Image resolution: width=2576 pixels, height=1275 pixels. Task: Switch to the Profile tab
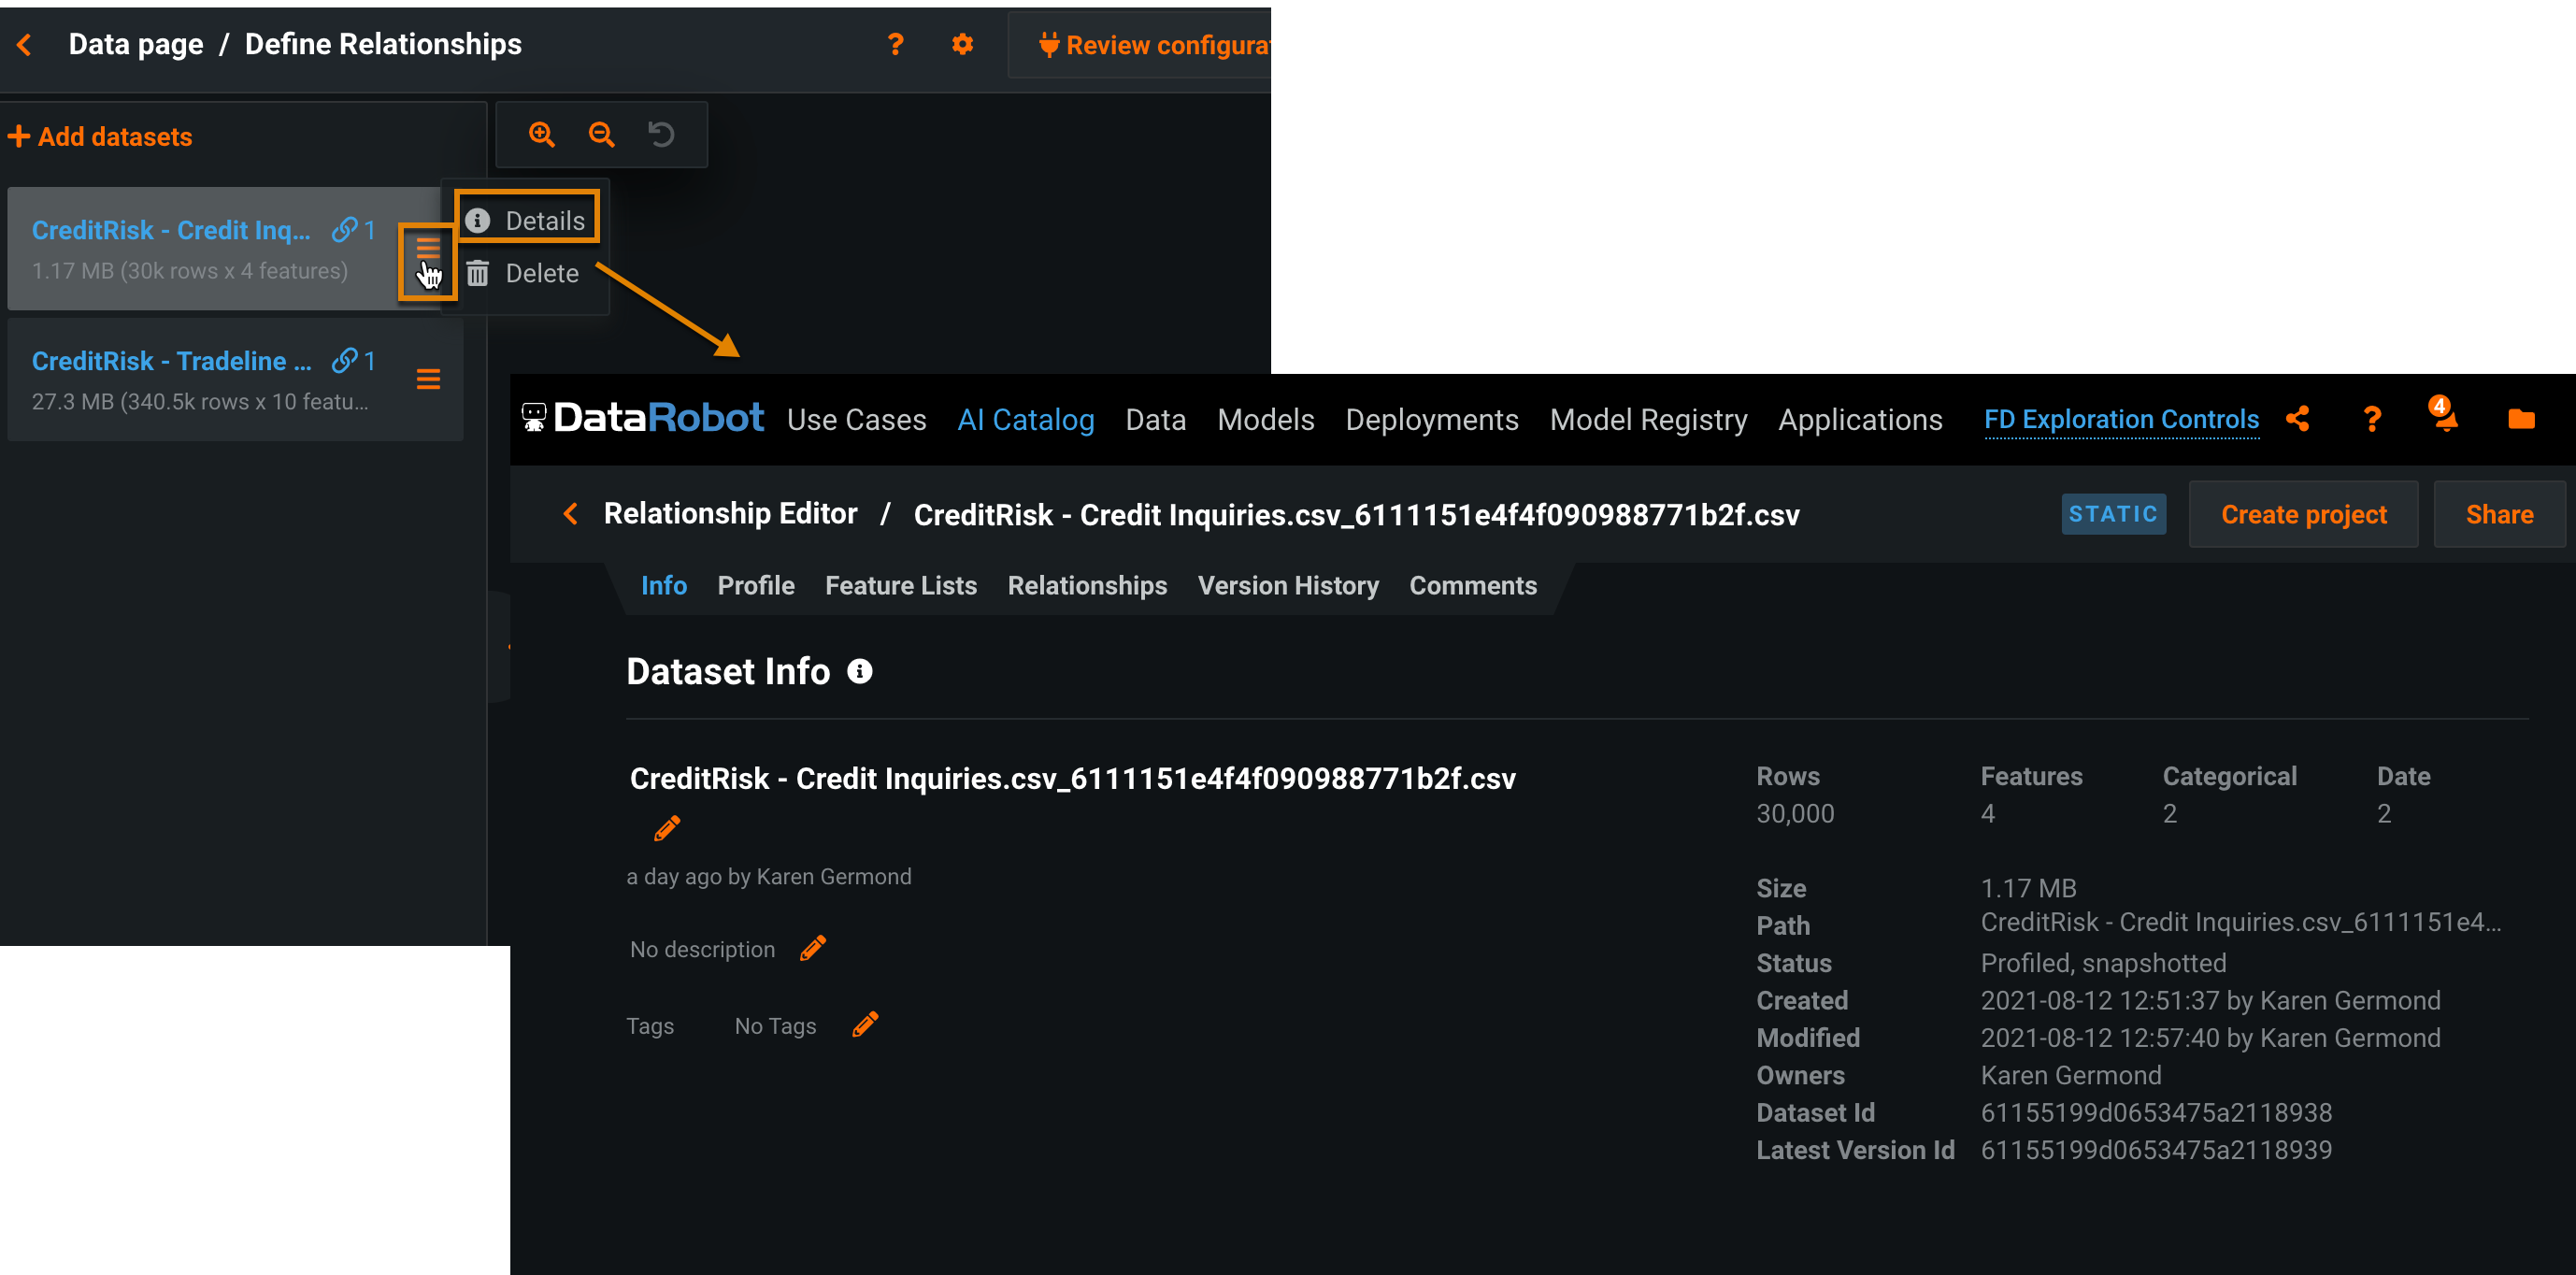(x=755, y=585)
